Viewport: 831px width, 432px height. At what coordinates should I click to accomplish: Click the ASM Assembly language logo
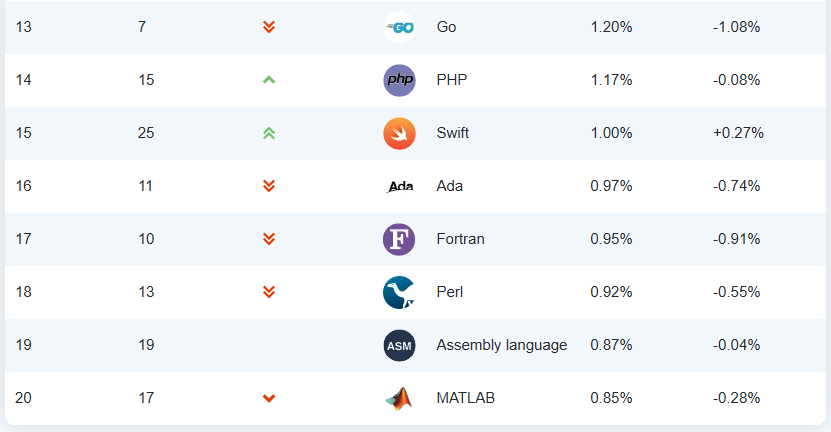pos(399,346)
